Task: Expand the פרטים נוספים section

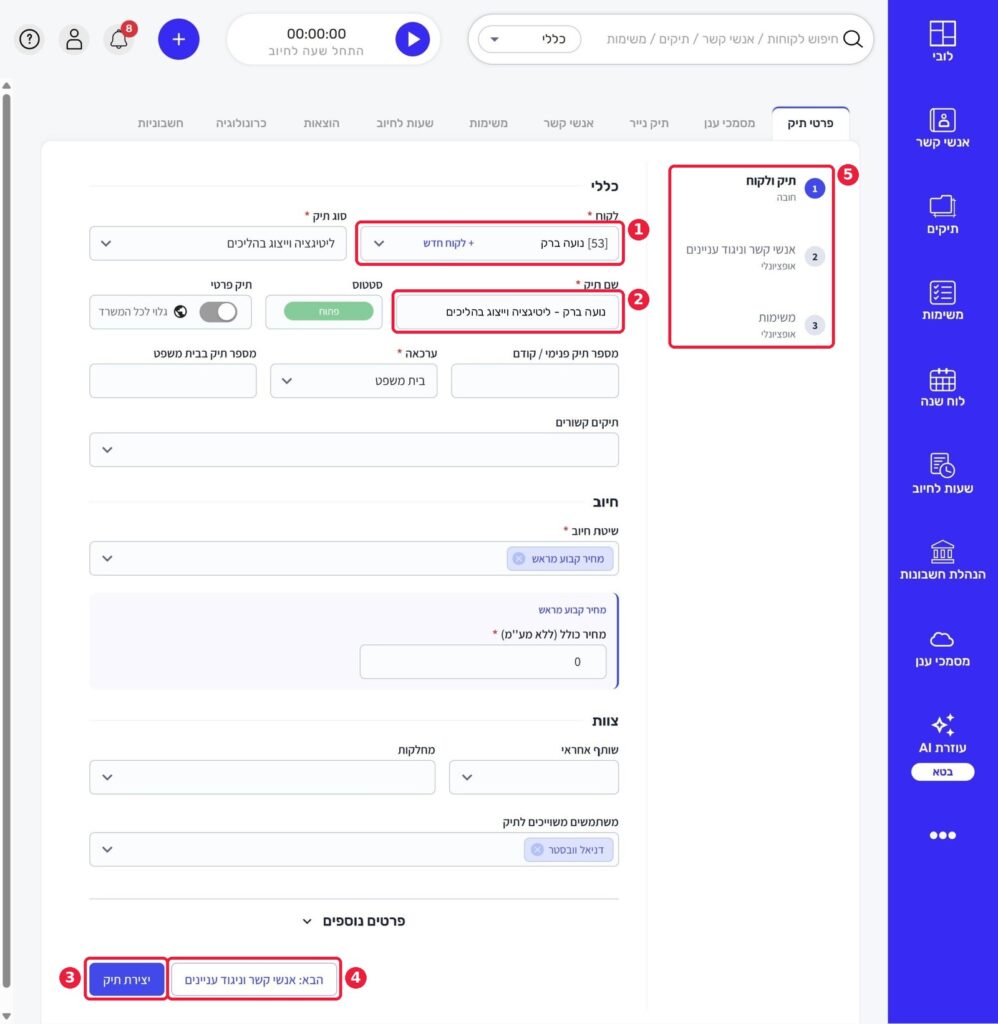Action: pyautogui.click(x=353, y=921)
